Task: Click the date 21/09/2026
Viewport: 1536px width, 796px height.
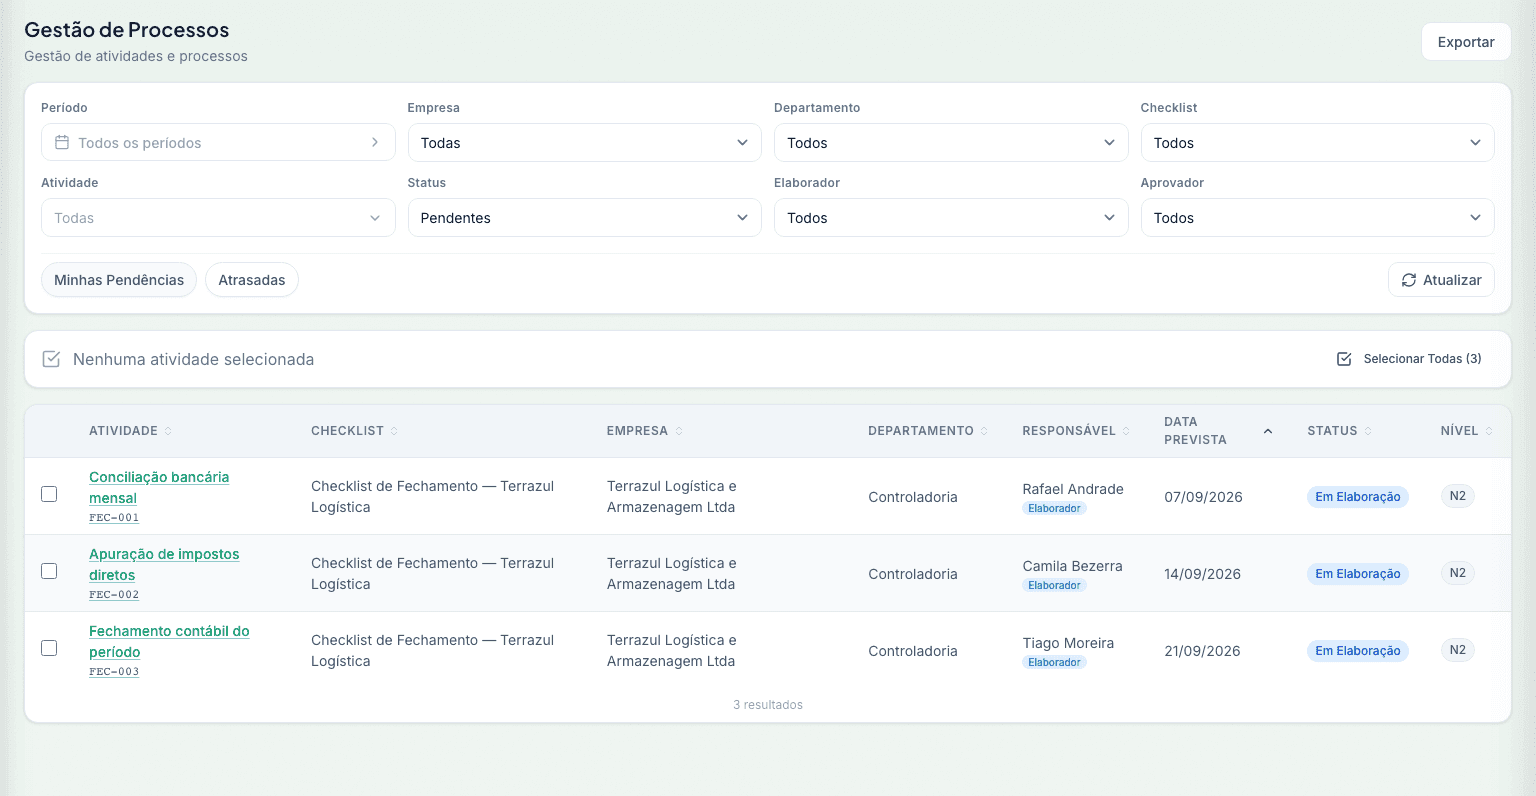Action: [x=1202, y=651]
